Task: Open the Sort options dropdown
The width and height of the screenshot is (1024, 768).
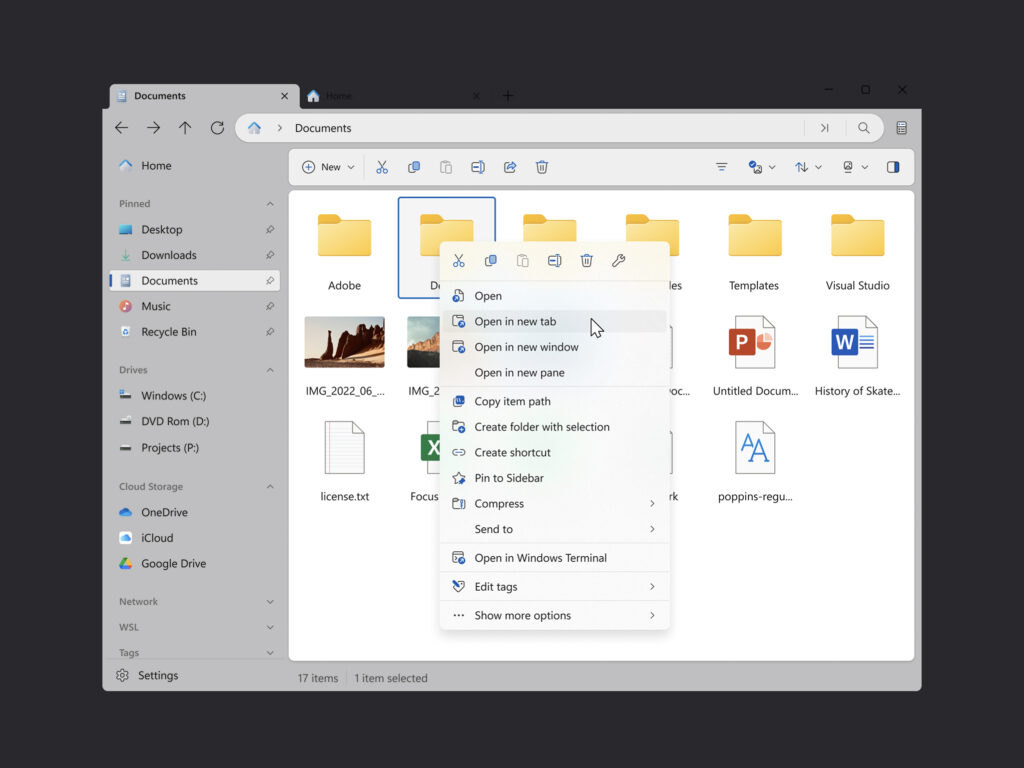Action: [808, 168]
